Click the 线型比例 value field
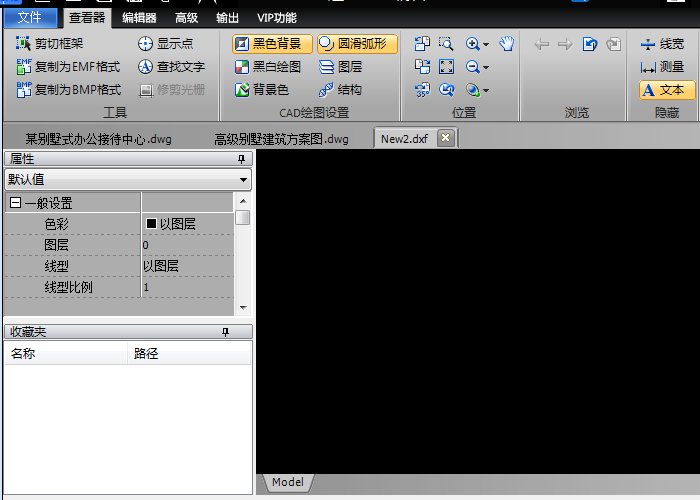Viewport: 700px width, 500px height. (188, 287)
